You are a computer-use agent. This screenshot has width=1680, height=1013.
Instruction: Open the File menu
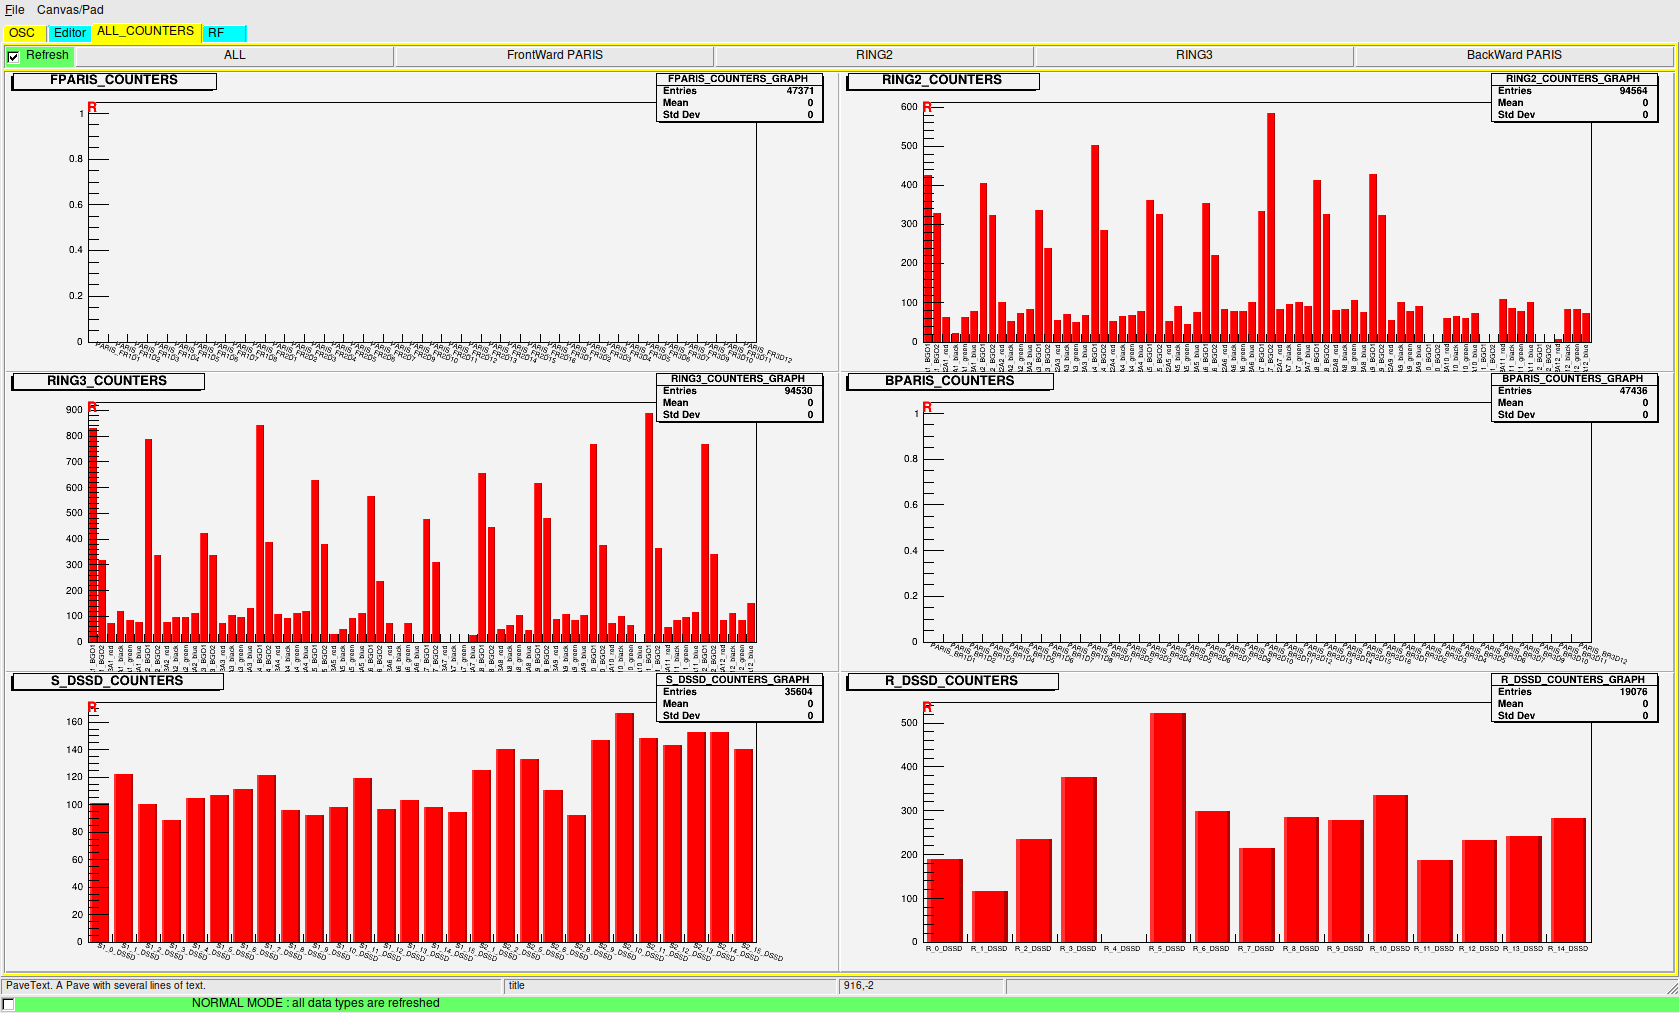[14, 9]
